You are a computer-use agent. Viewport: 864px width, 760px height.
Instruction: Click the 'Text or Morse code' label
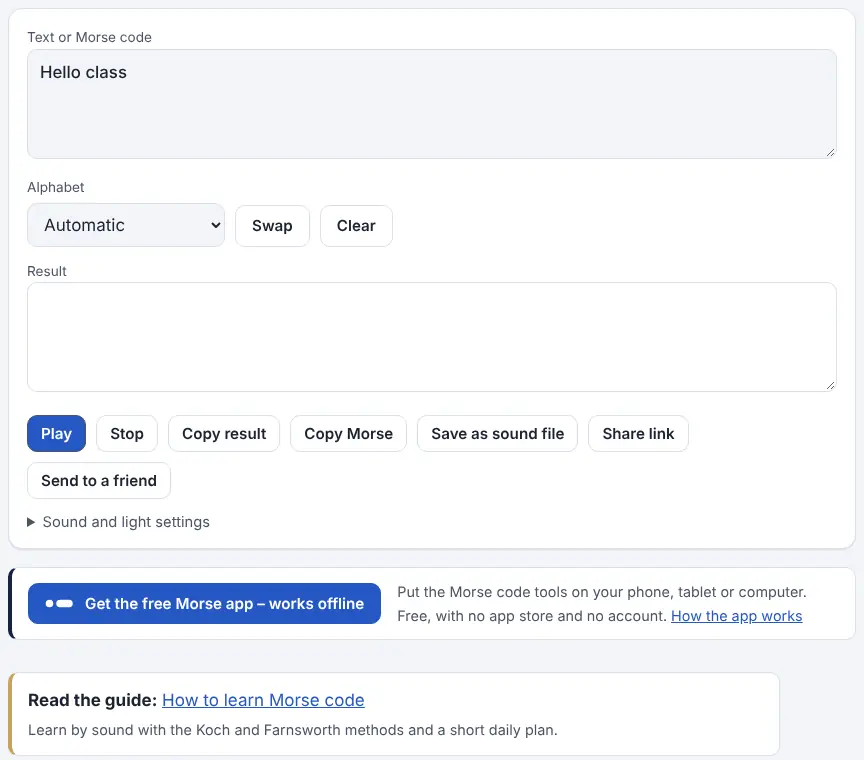click(89, 37)
